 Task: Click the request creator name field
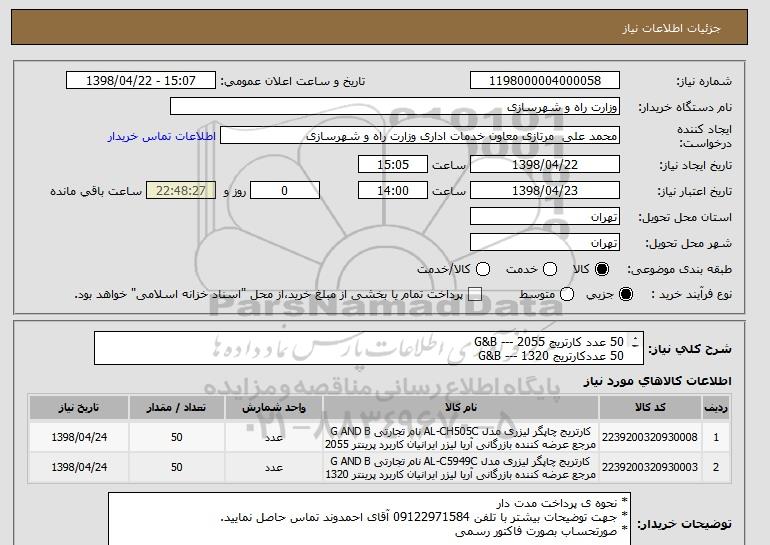pos(420,136)
